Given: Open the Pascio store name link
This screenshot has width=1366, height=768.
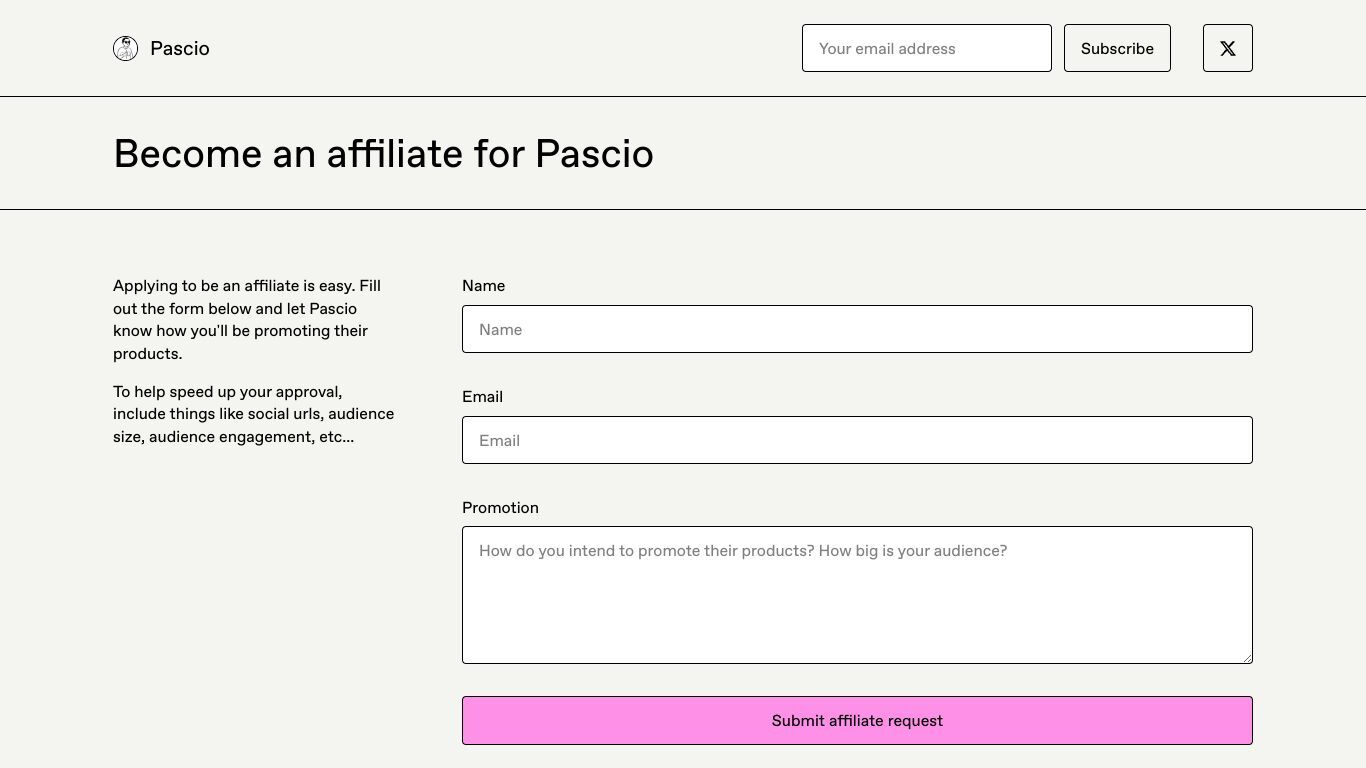Looking at the screenshot, I should coord(180,48).
